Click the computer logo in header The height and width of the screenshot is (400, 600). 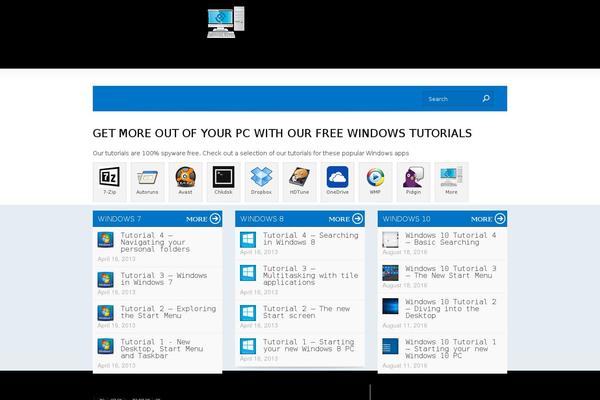(226, 22)
